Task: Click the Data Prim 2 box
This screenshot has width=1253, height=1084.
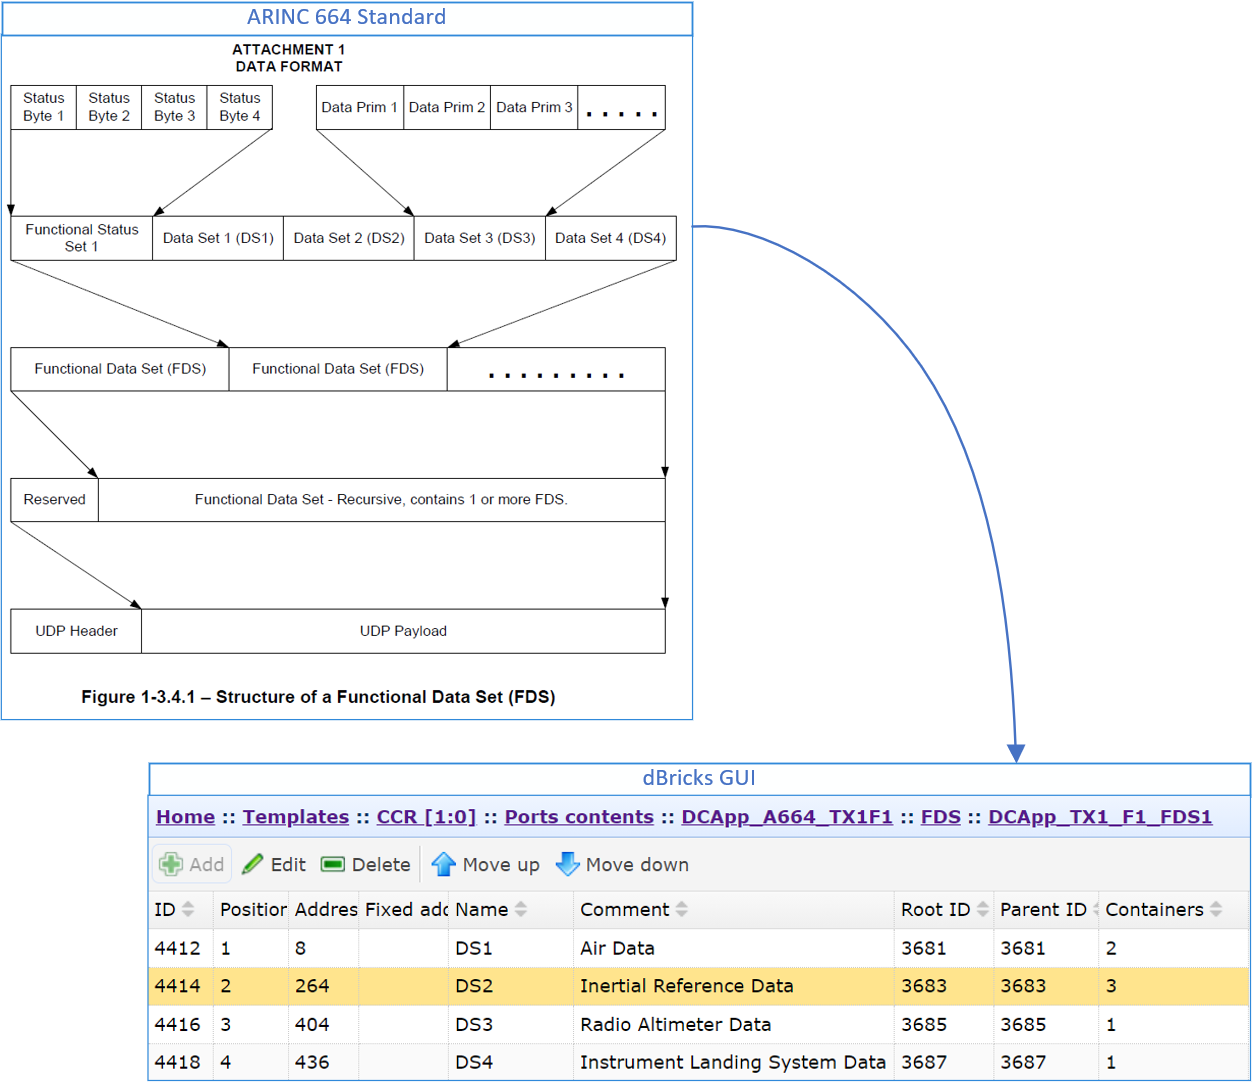Action: (447, 107)
